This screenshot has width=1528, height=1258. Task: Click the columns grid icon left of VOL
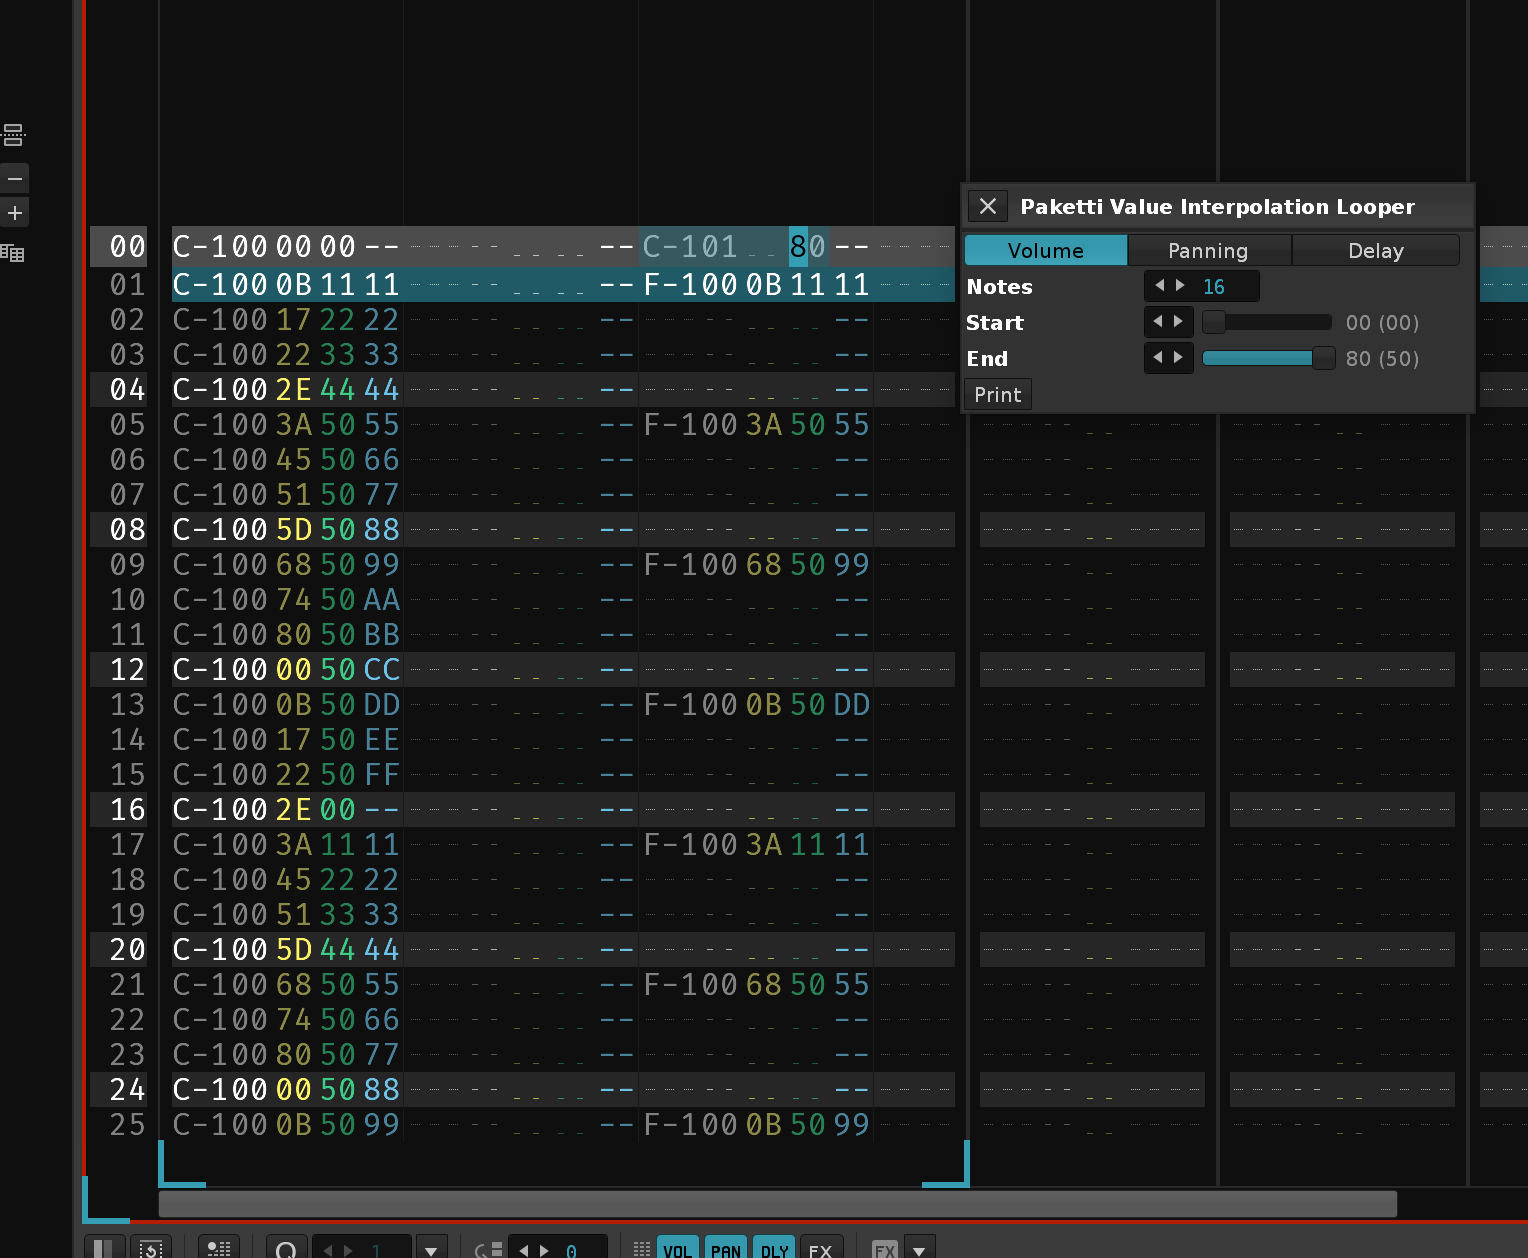pos(642,1249)
